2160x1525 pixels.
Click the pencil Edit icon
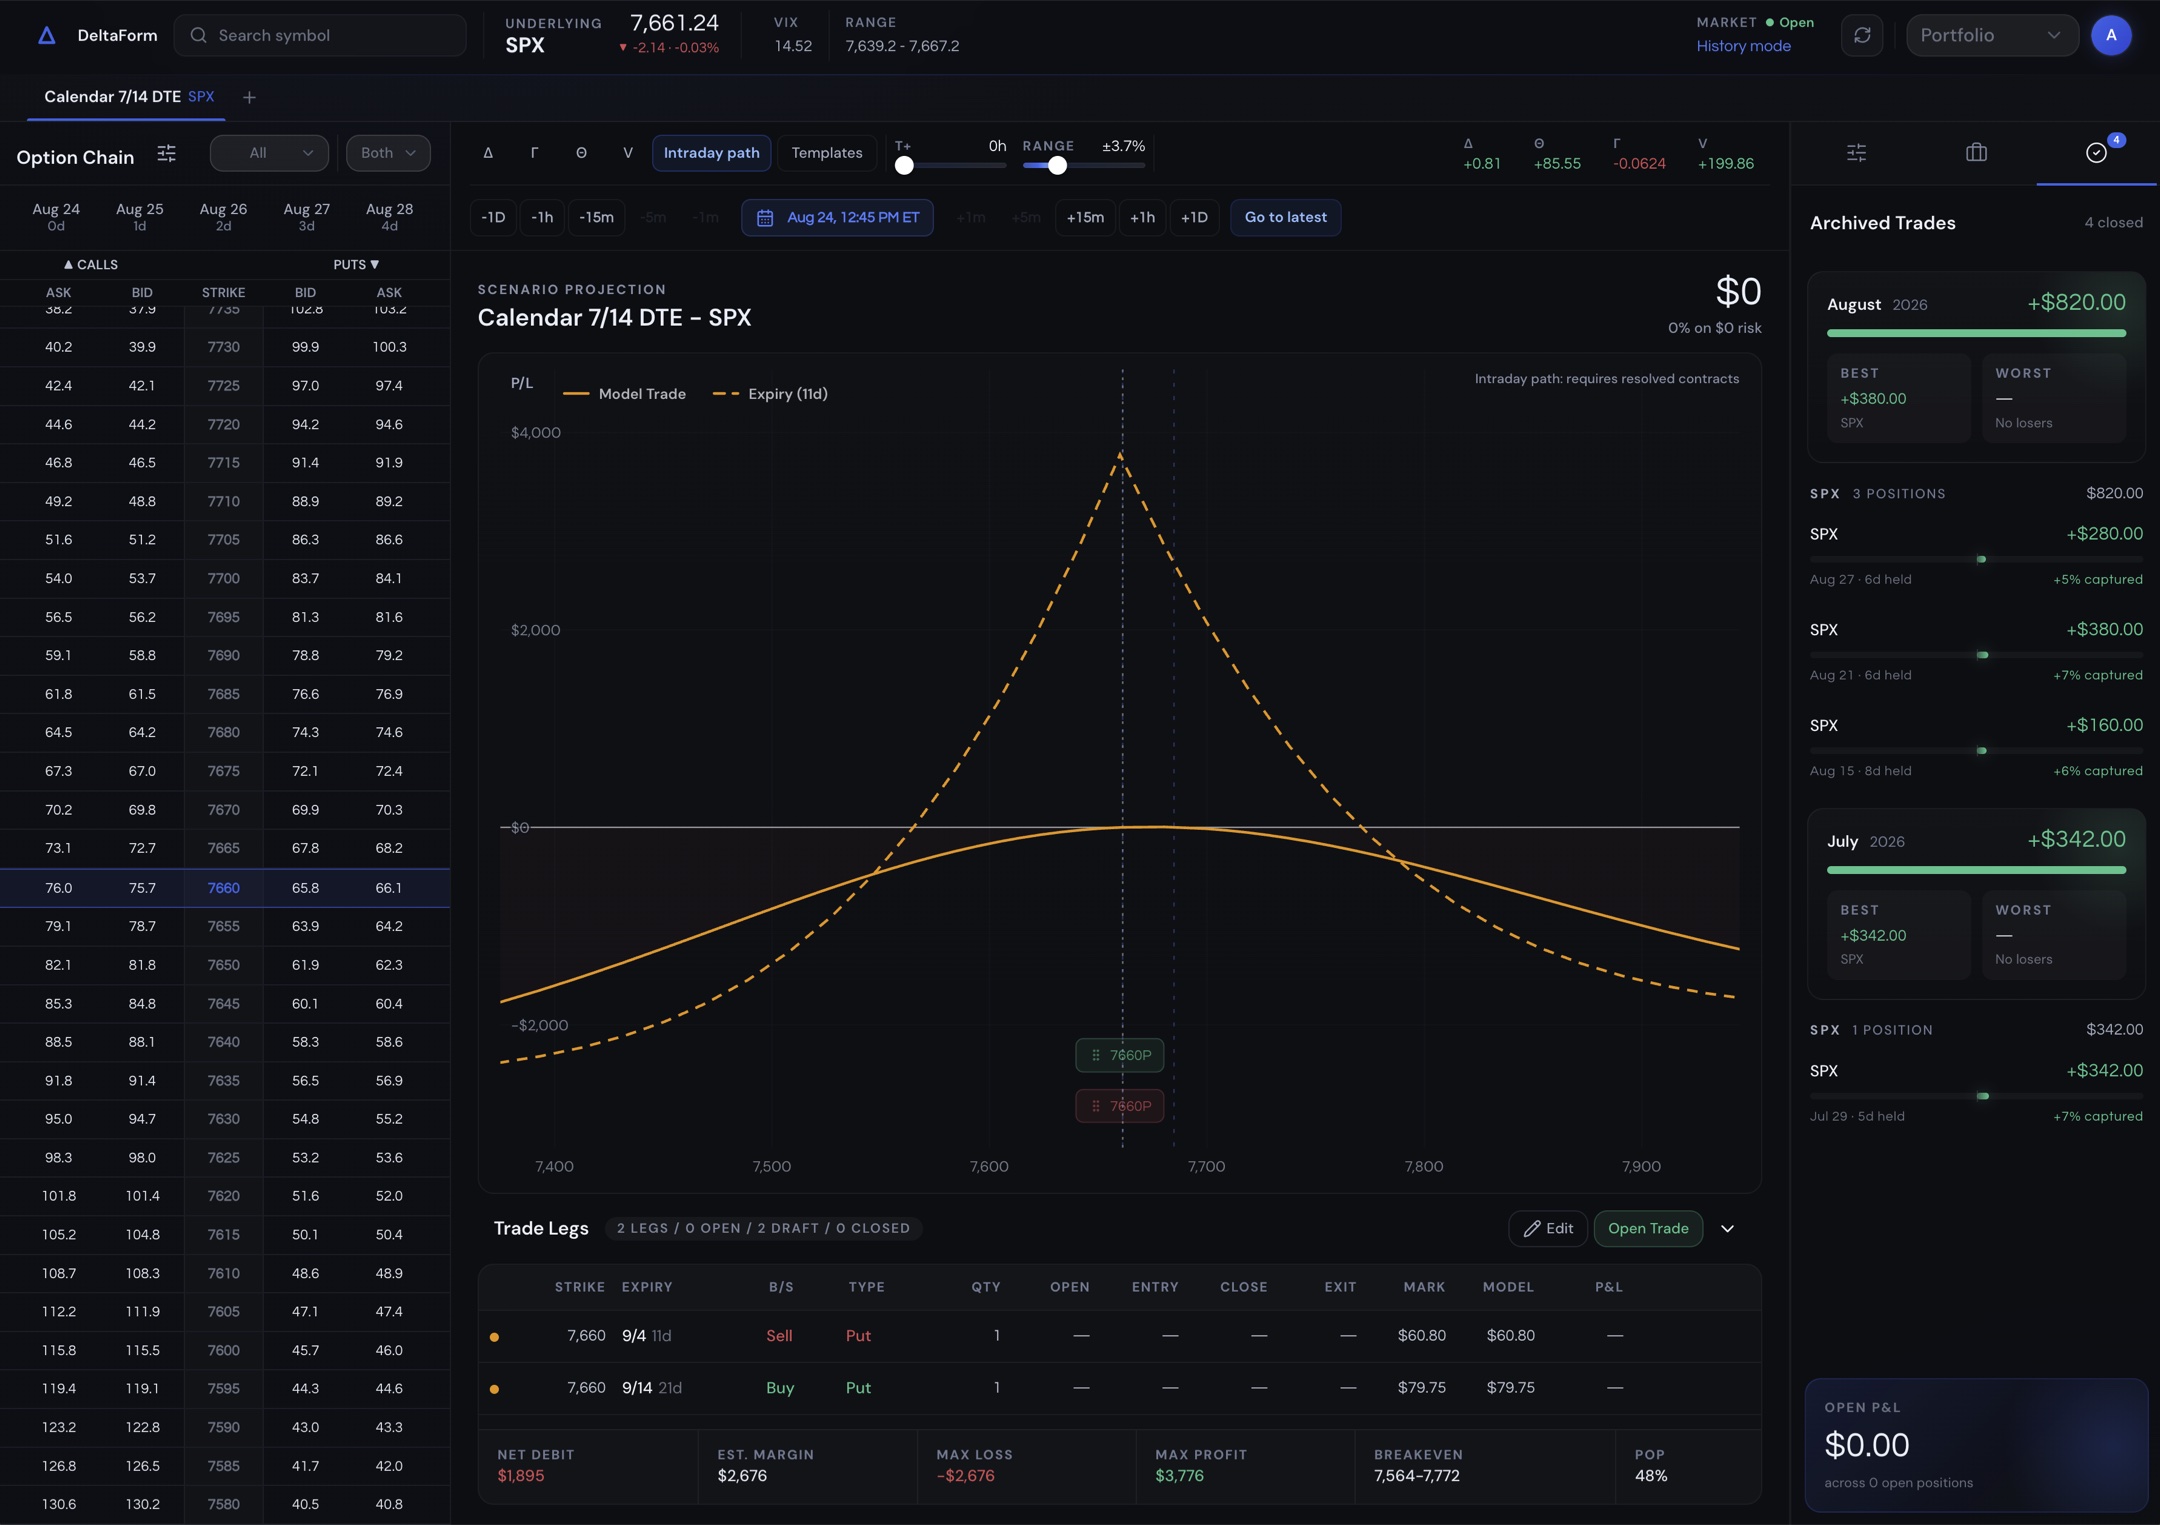click(x=1531, y=1229)
